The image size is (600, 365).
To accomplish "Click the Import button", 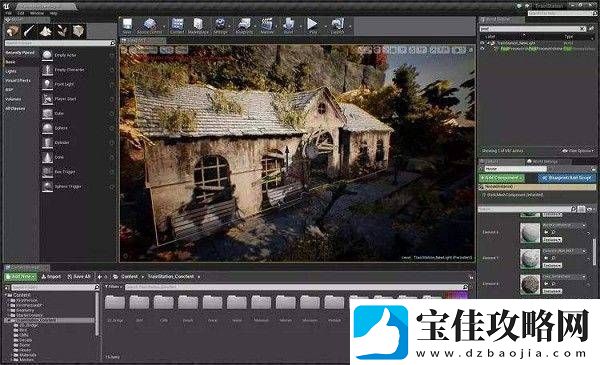I will click(51, 276).
